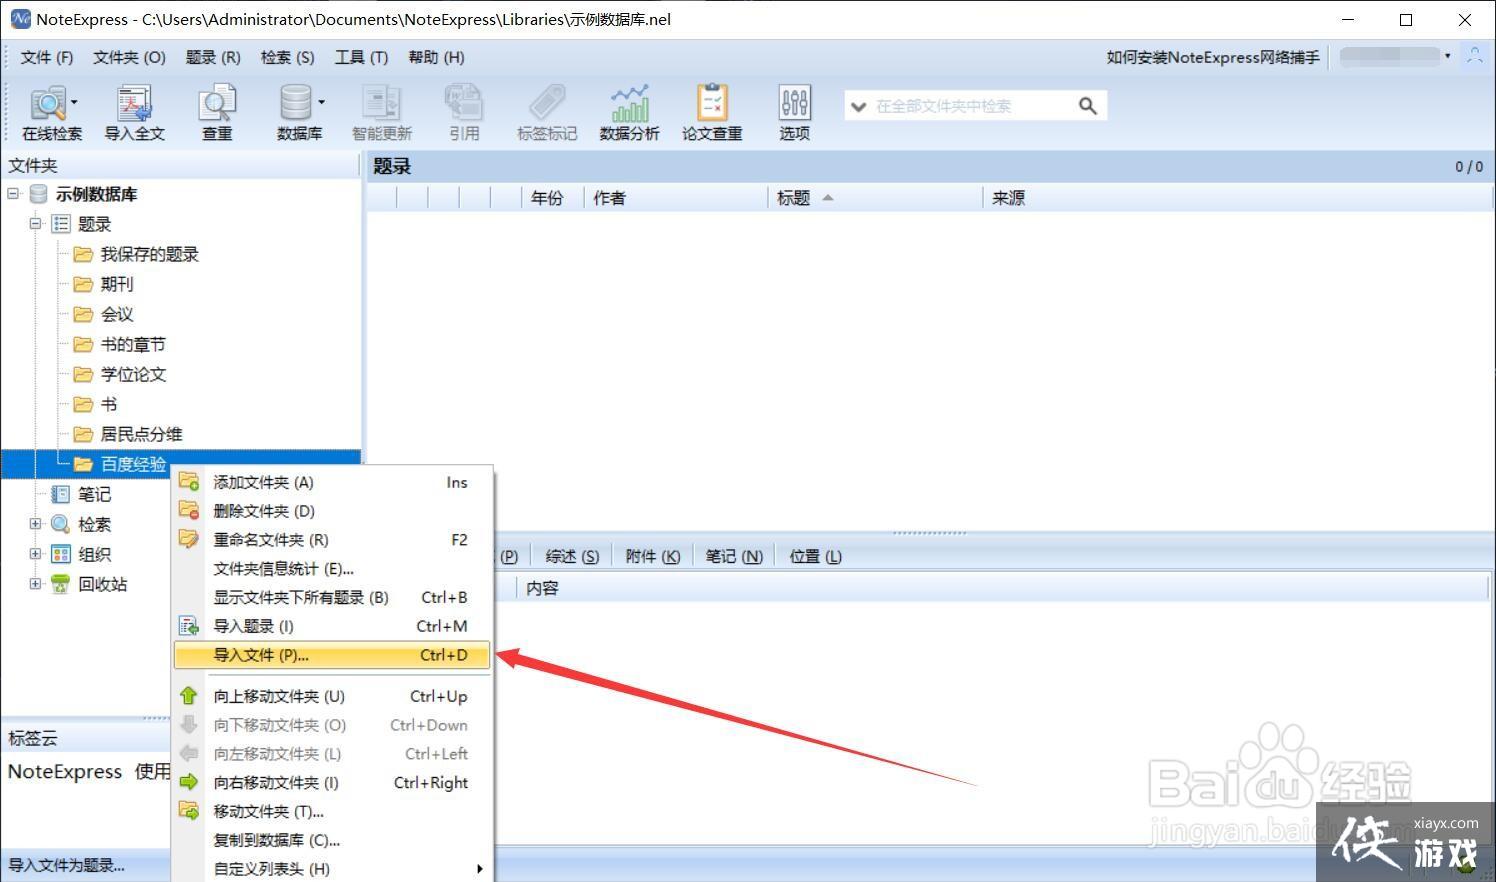Sort by the 年份 column header

pyautogui.click(x=553, y=198)
